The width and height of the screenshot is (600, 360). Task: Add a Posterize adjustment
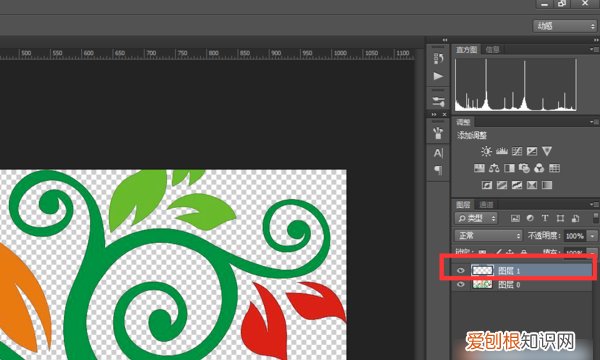pyautogui.click(x=502, y=185)
